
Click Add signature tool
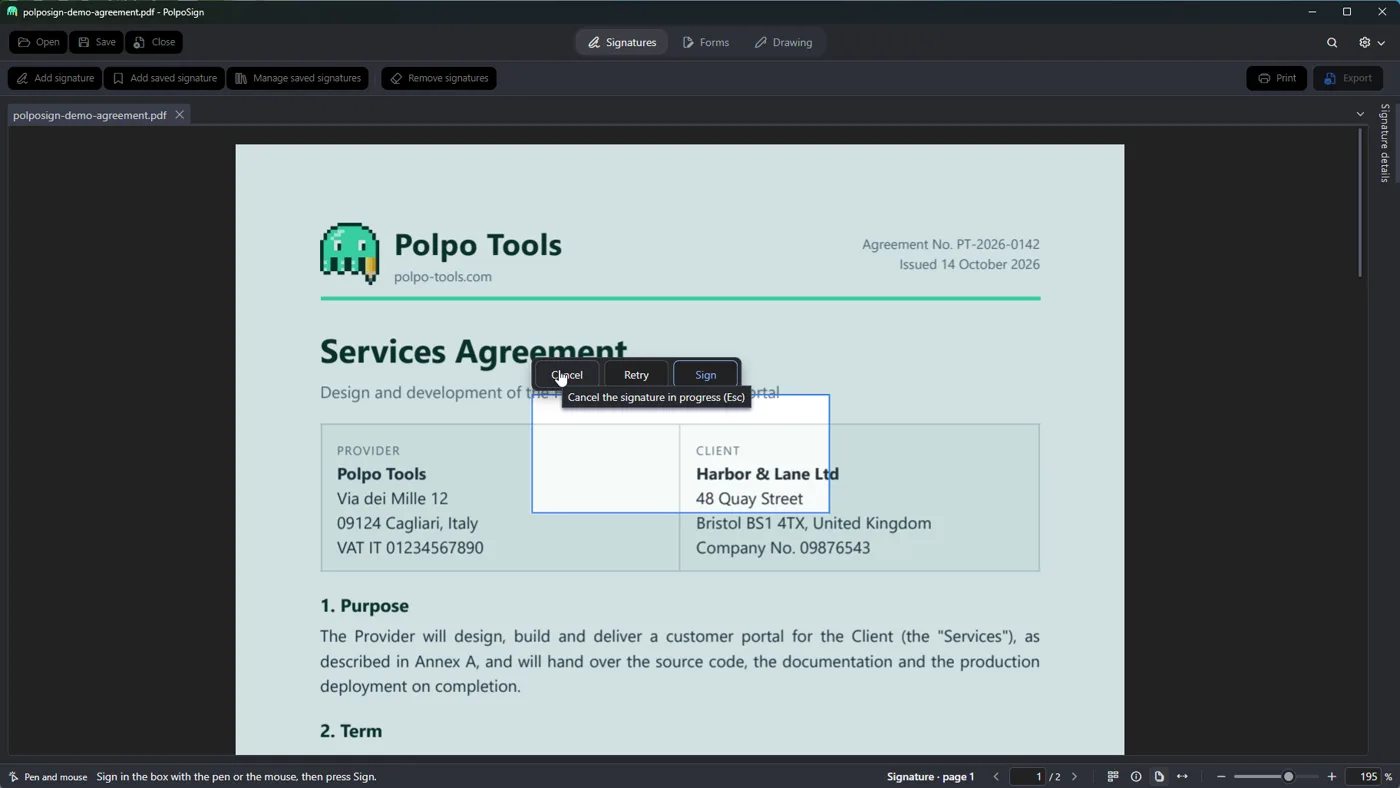point(55,78)
